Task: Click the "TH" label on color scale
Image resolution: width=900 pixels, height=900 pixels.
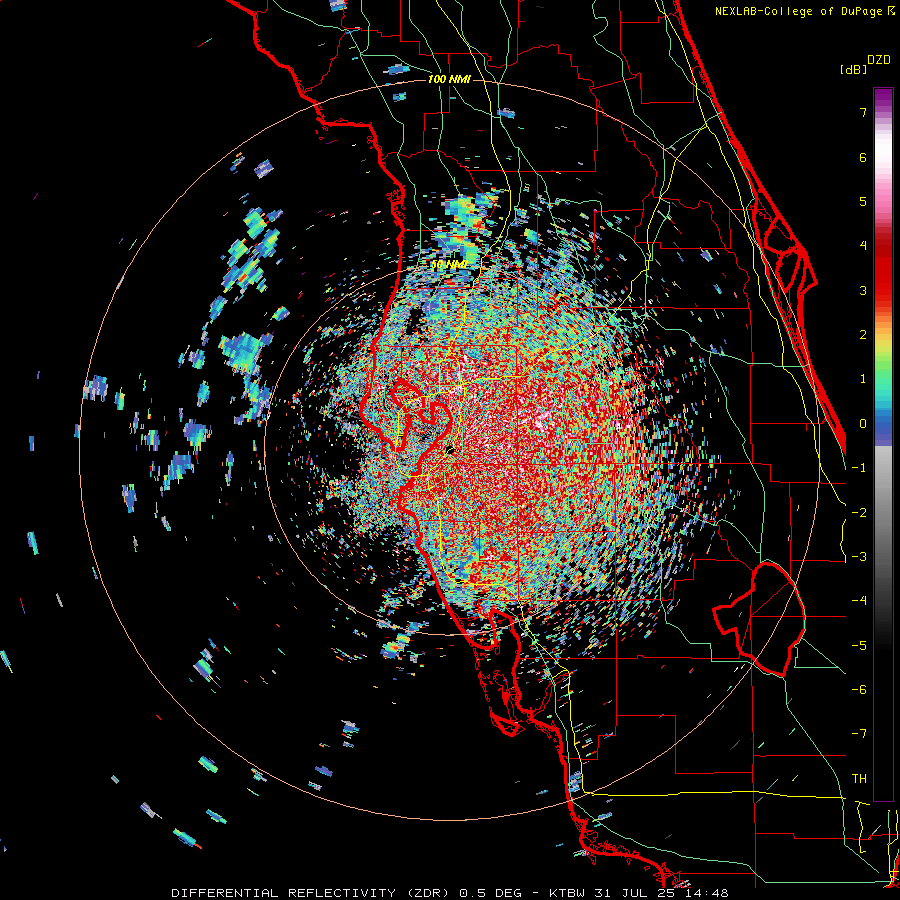Action: pyautogui.click(x=859, y=779)
